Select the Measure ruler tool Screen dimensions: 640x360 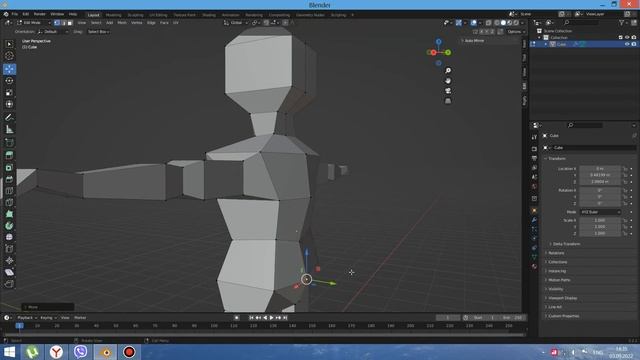click(9, 129)
